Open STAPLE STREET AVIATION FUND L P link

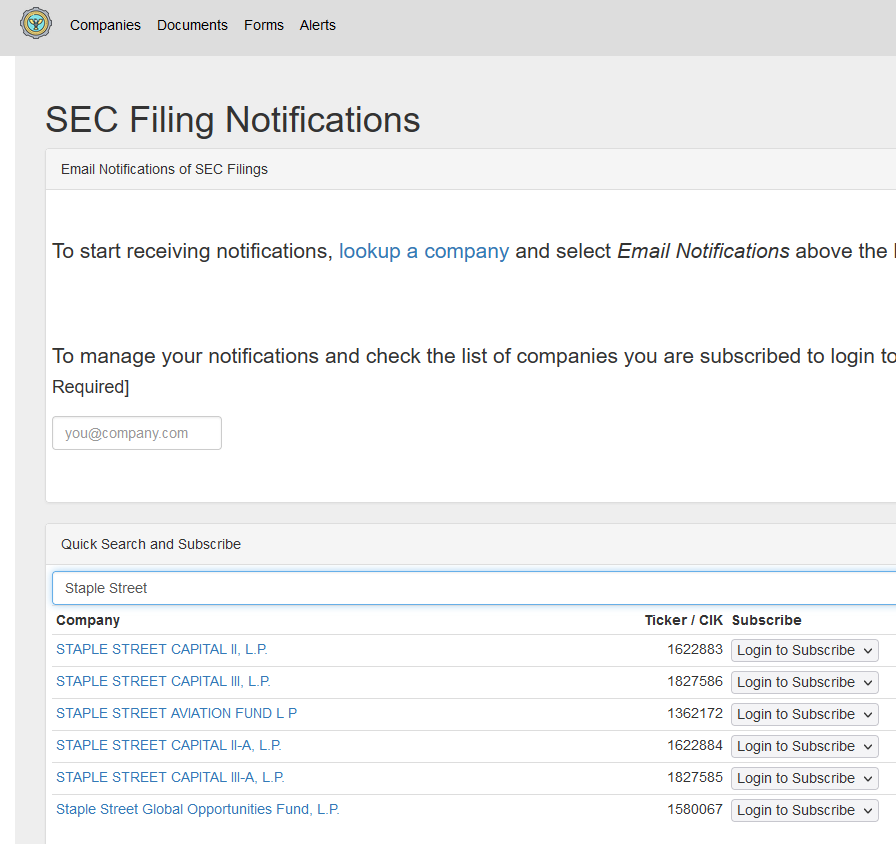click(x=177, y=713)
